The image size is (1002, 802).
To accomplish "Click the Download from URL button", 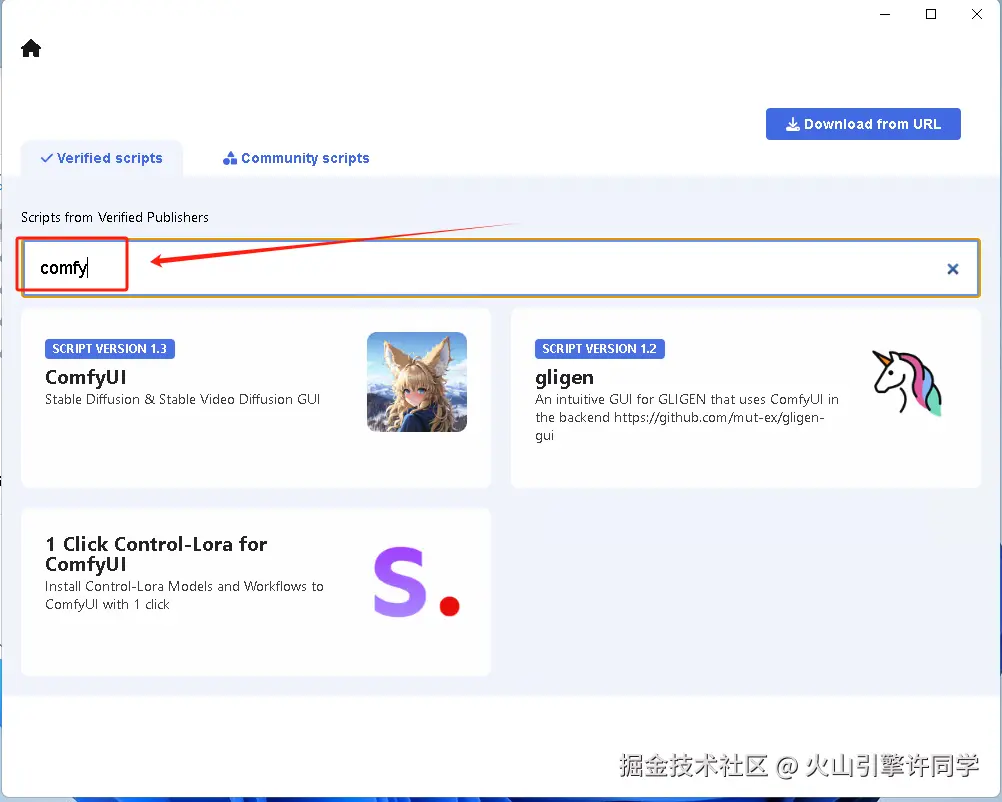I will pos(863,124).
